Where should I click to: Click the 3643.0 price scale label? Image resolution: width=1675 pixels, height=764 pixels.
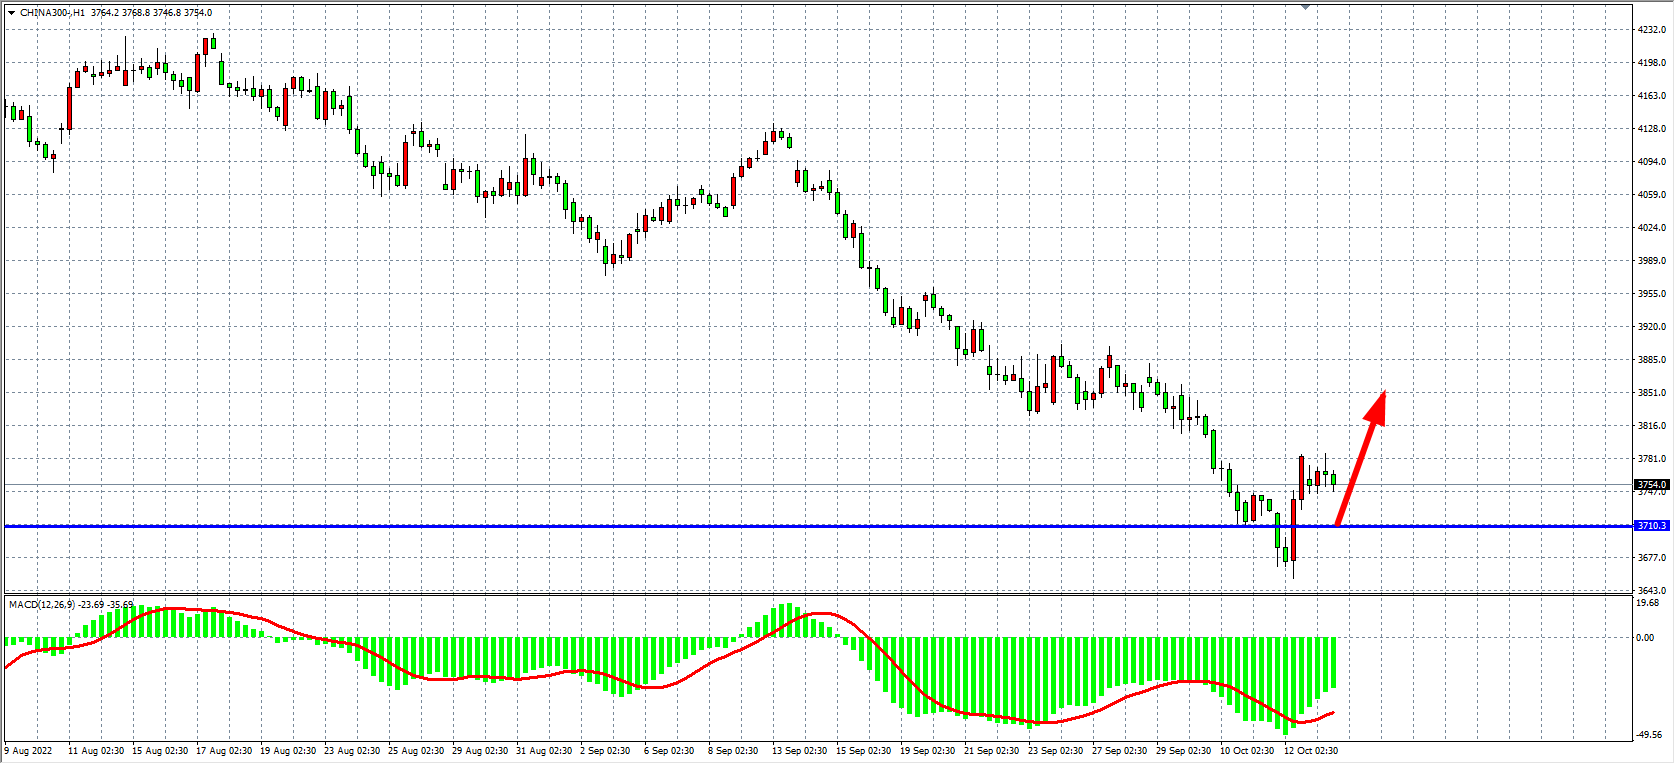(1651, 591)
